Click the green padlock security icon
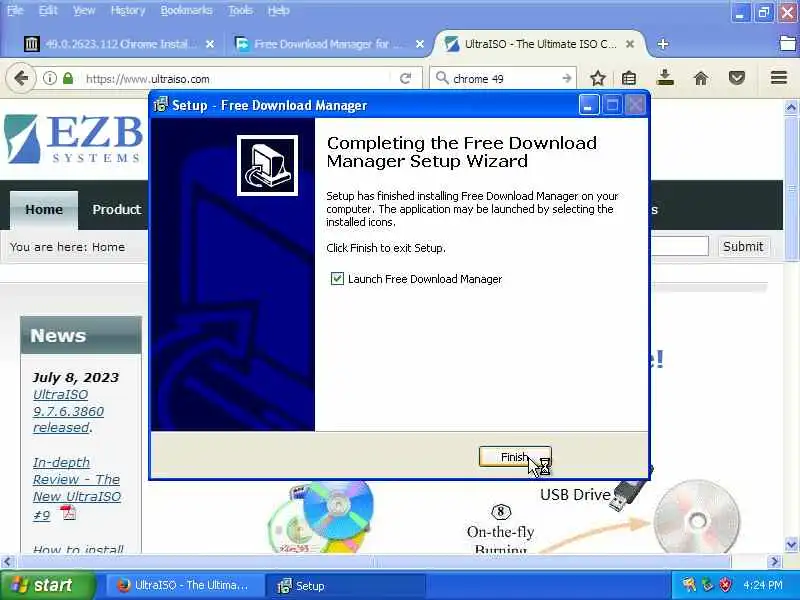This screenshot has width=800, height=600. click(x=68, y=79)
